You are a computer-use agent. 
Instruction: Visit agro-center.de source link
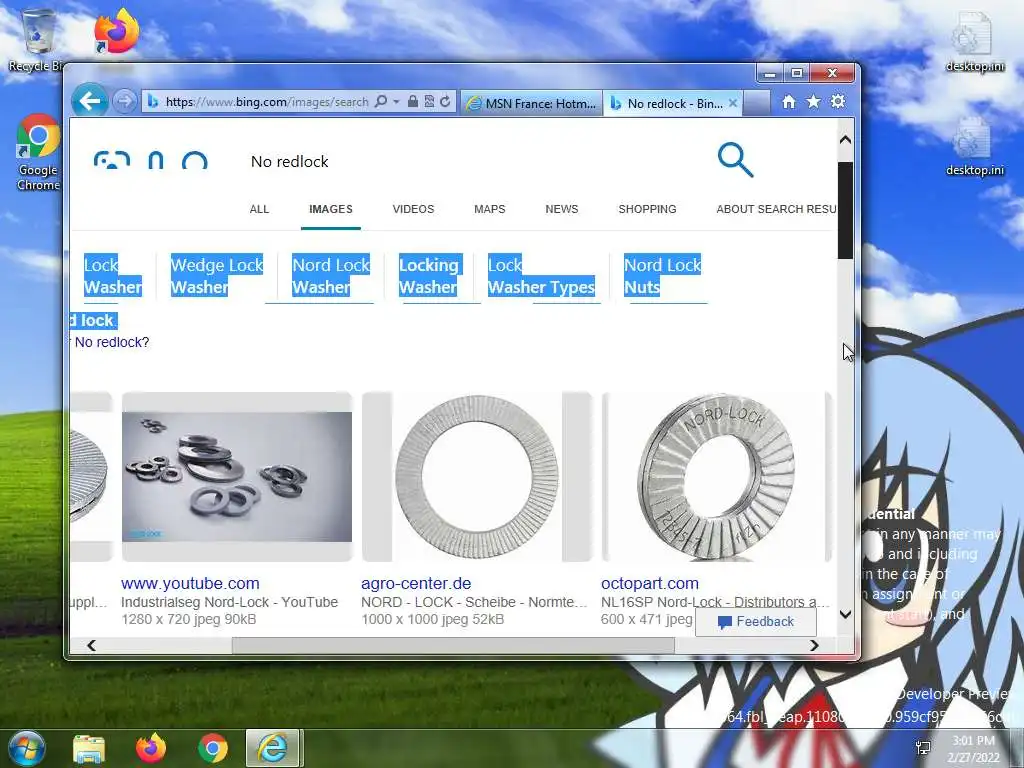point(416,583)
